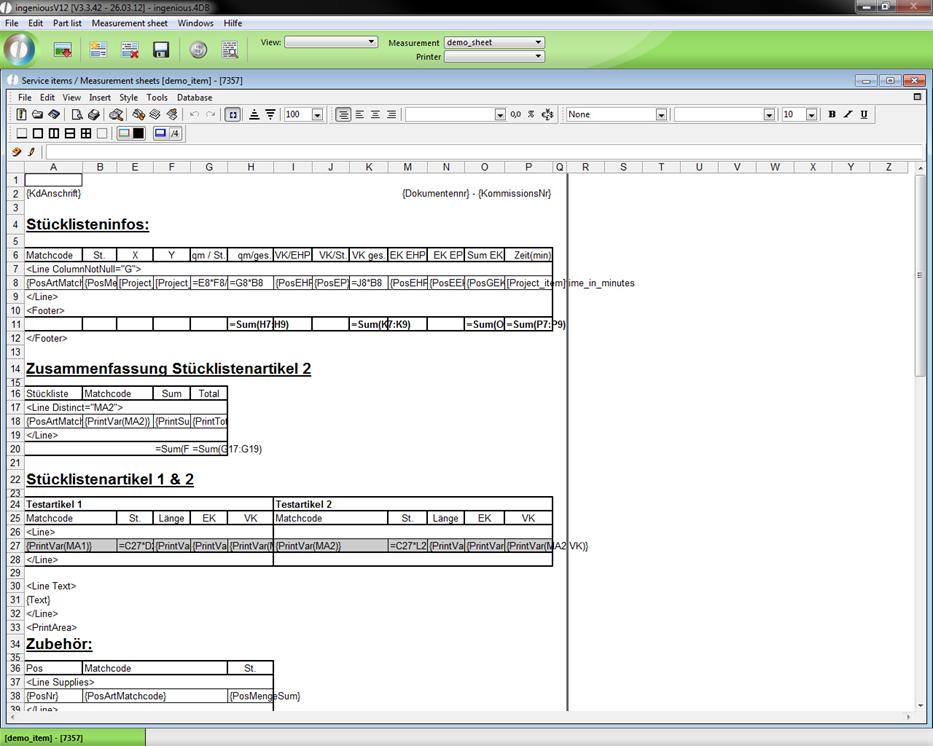This screenshot has width=933, height=746.
Task: Click the coin currency icon
Action: click(198, 49)
